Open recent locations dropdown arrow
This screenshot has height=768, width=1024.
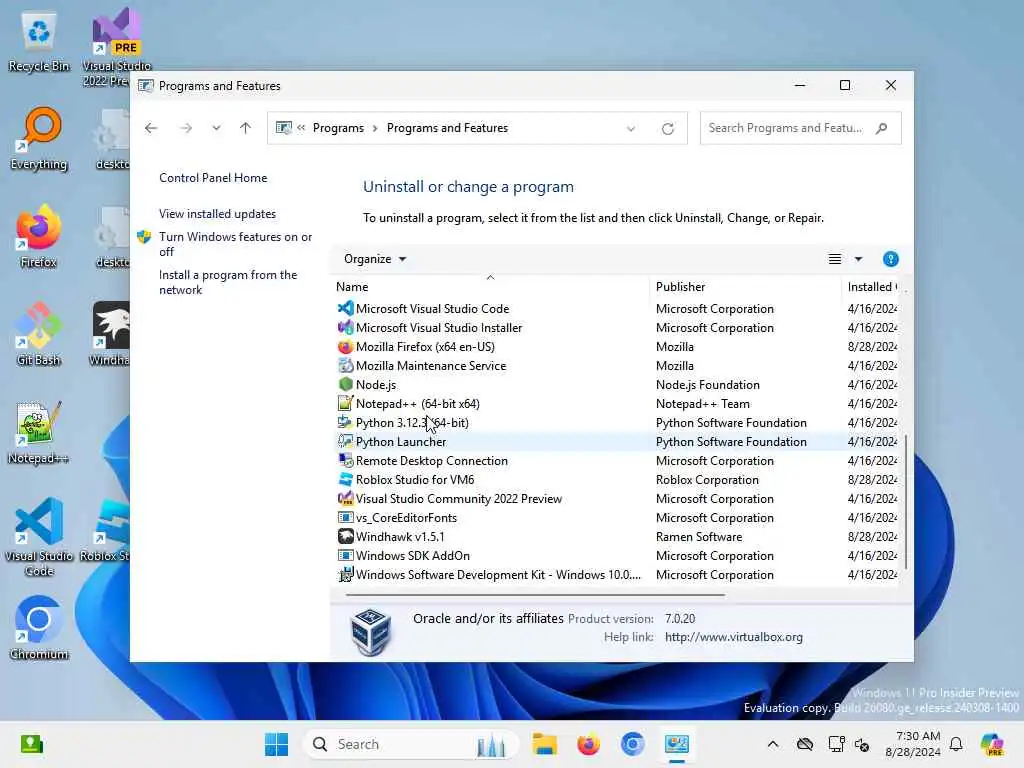(x=216, y=128)
